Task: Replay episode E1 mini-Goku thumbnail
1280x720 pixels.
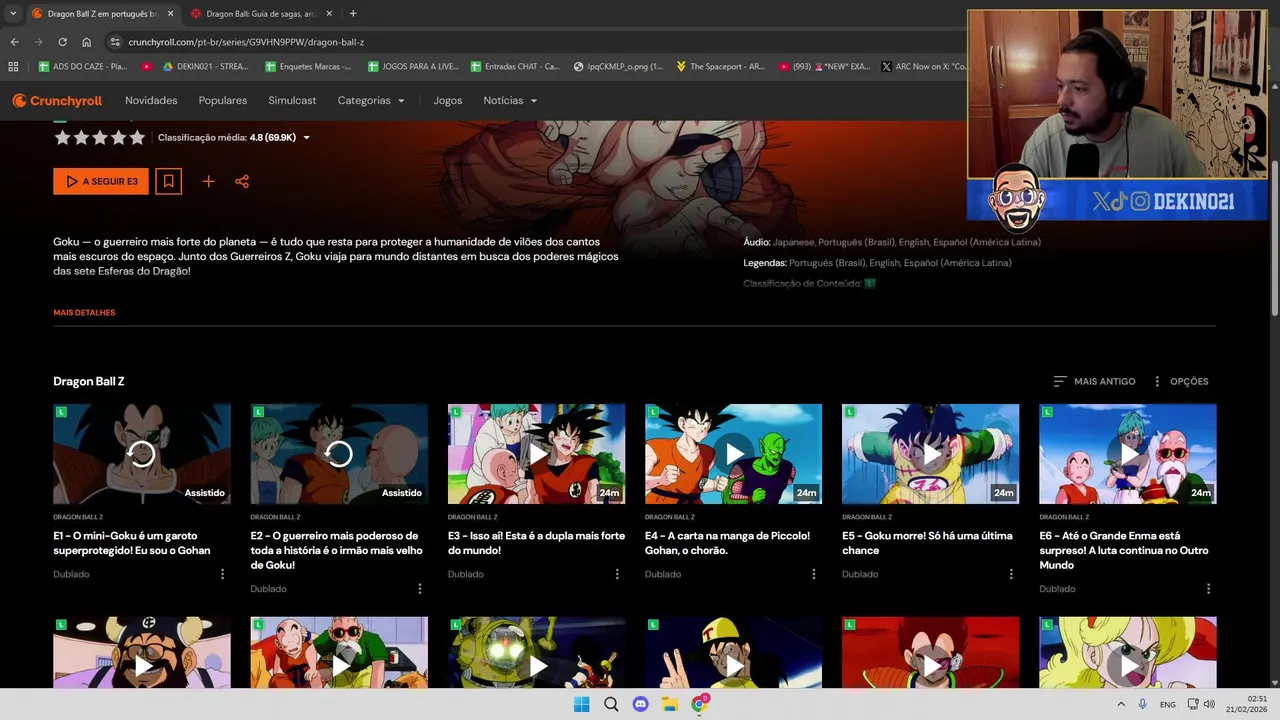Action: coord(141,454)
